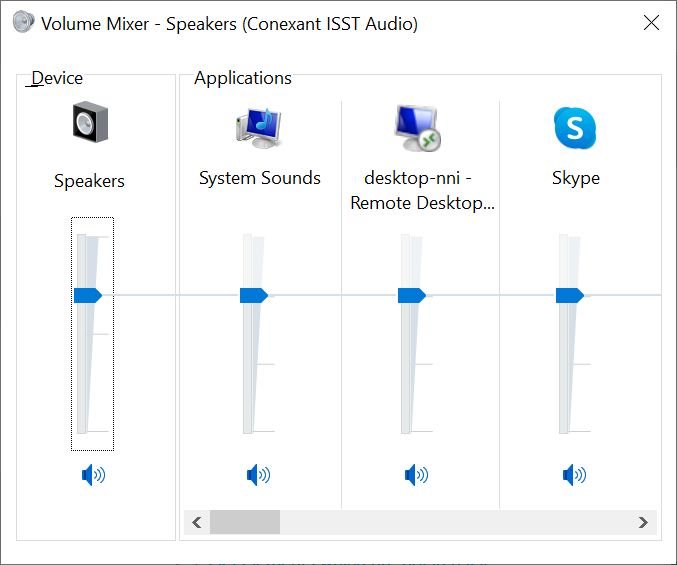The height and width of the screenshot is (565, 677).
Task: Mute System Sounds
Action: coord(258,475)
